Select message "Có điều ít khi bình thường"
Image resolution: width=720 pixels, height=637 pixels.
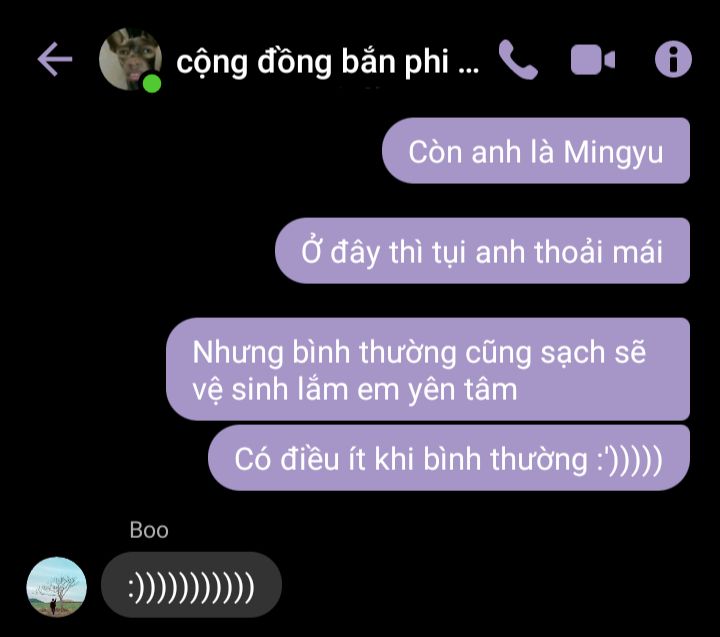[449, 458]
